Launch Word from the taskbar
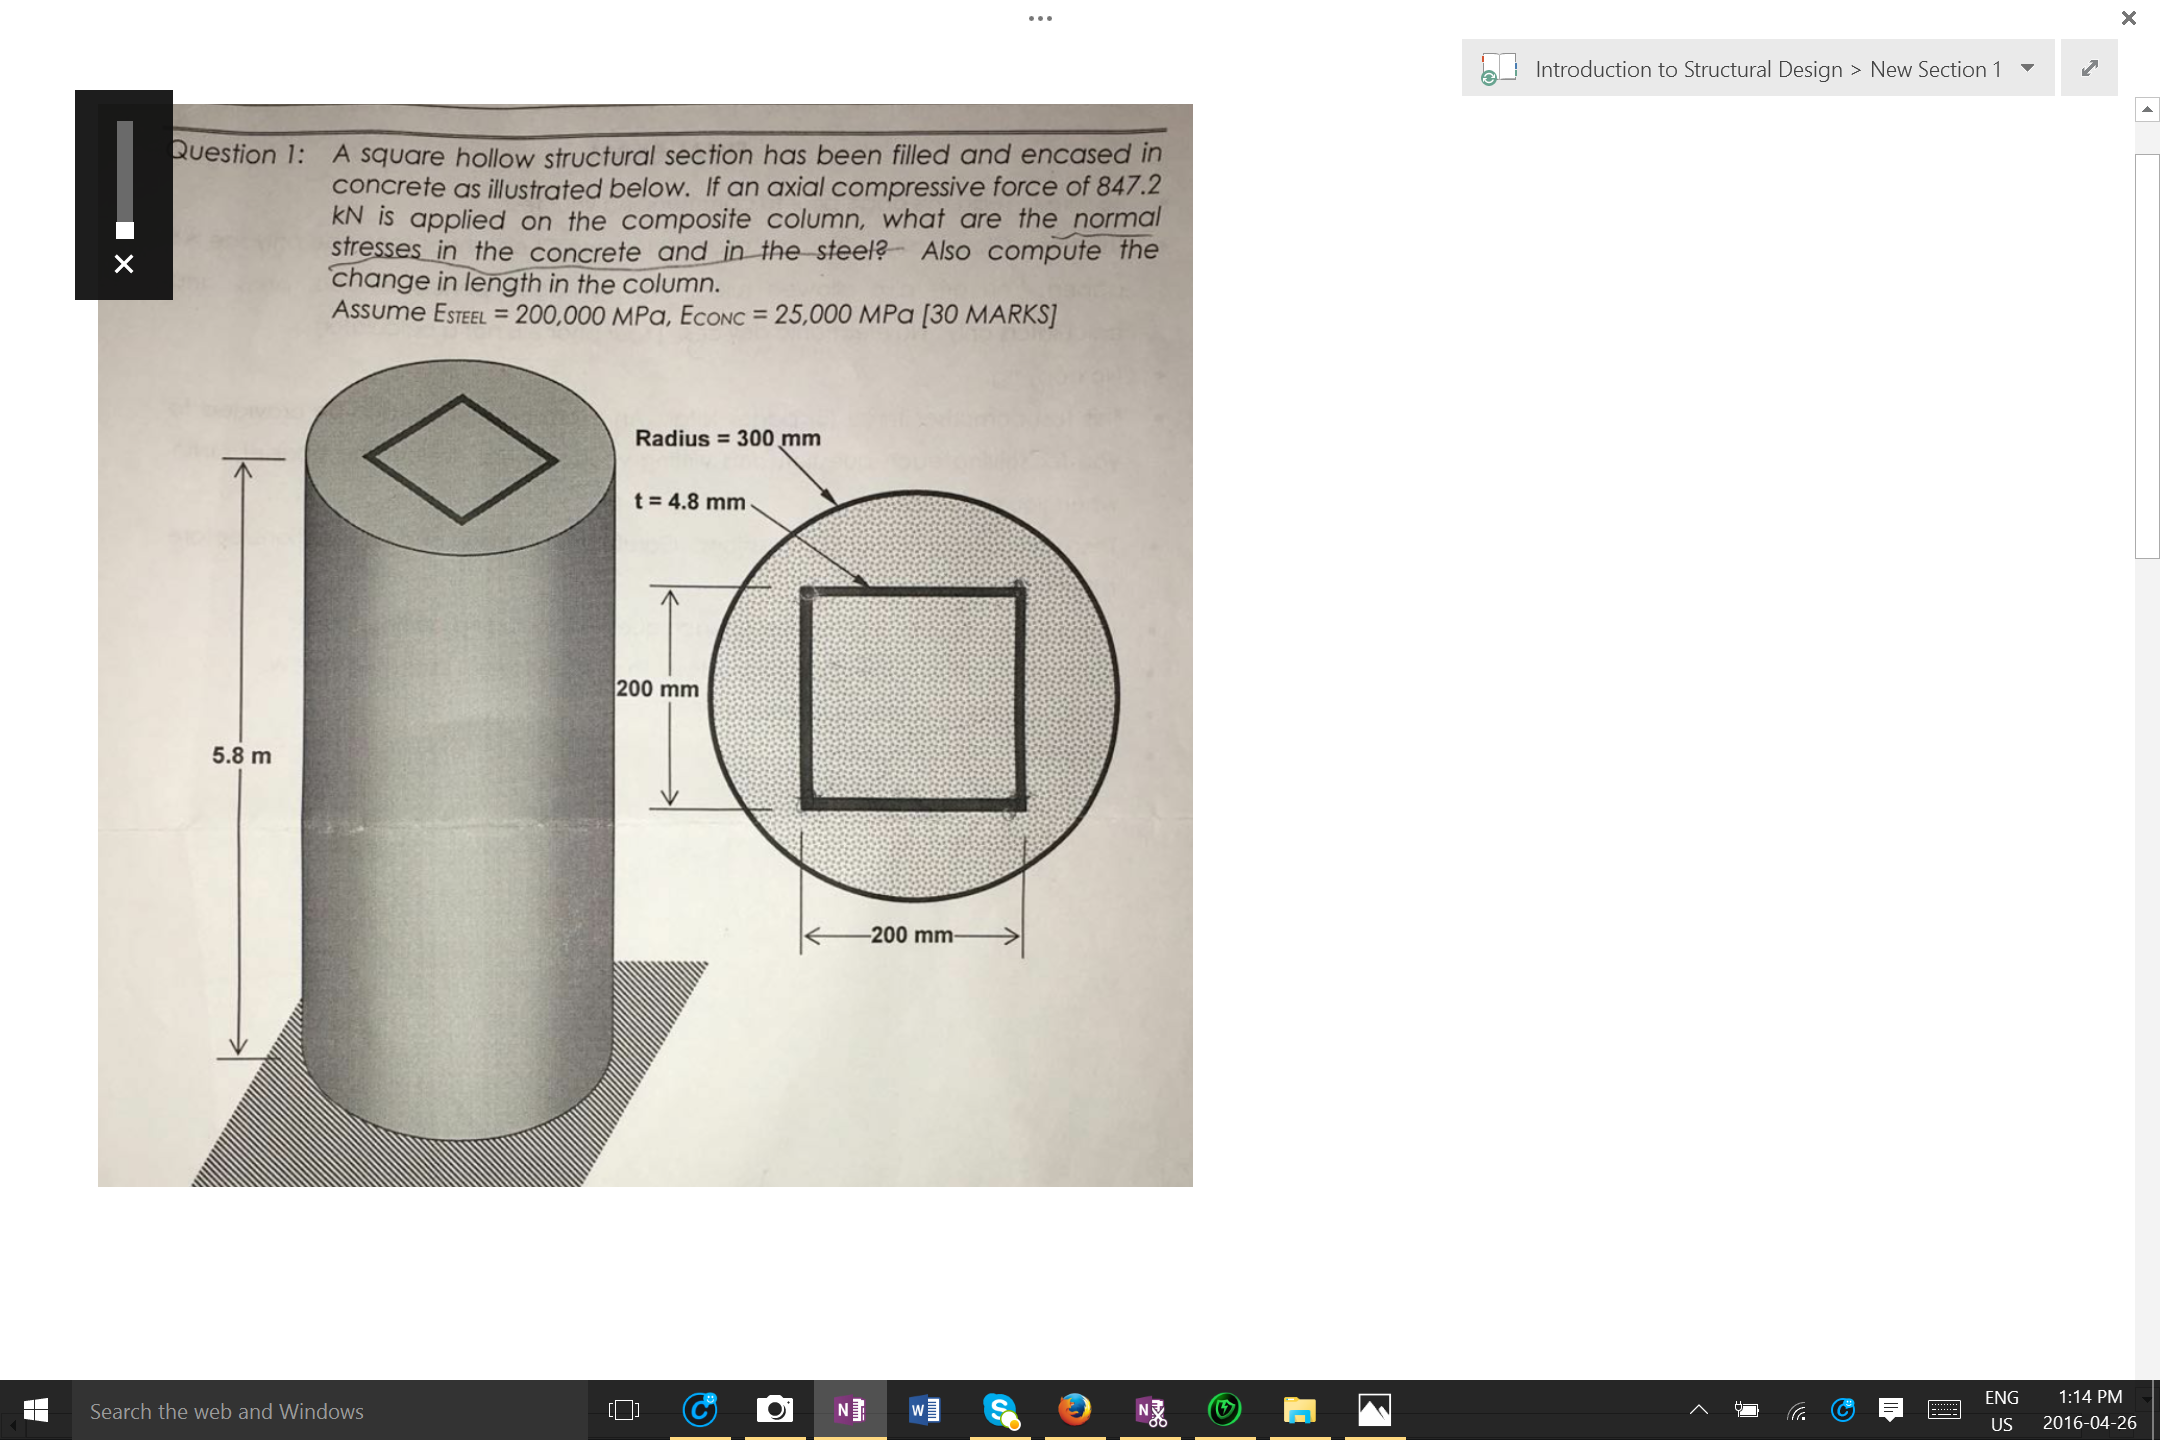 (924, 1410)
